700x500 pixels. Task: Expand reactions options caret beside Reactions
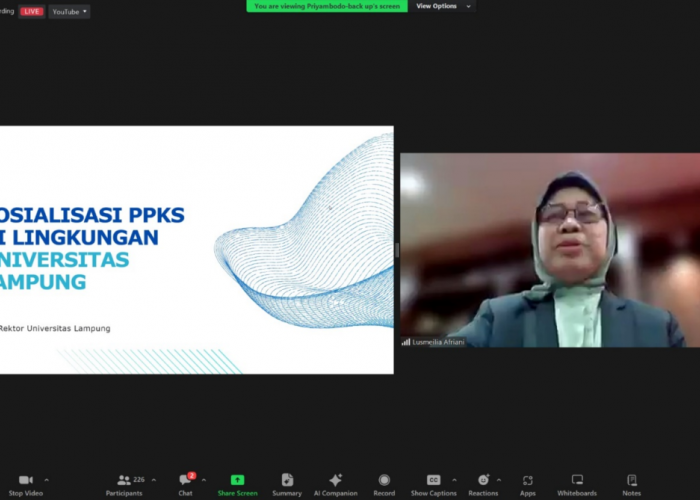coord(499,480)
